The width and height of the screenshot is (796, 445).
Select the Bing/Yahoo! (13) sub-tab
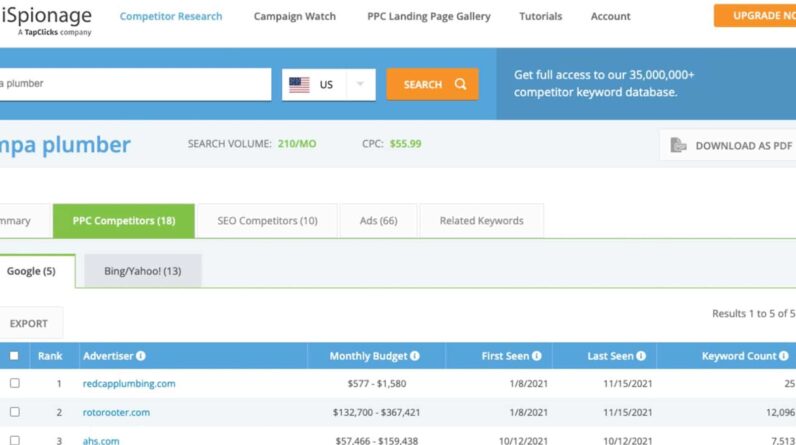(143, 271)
